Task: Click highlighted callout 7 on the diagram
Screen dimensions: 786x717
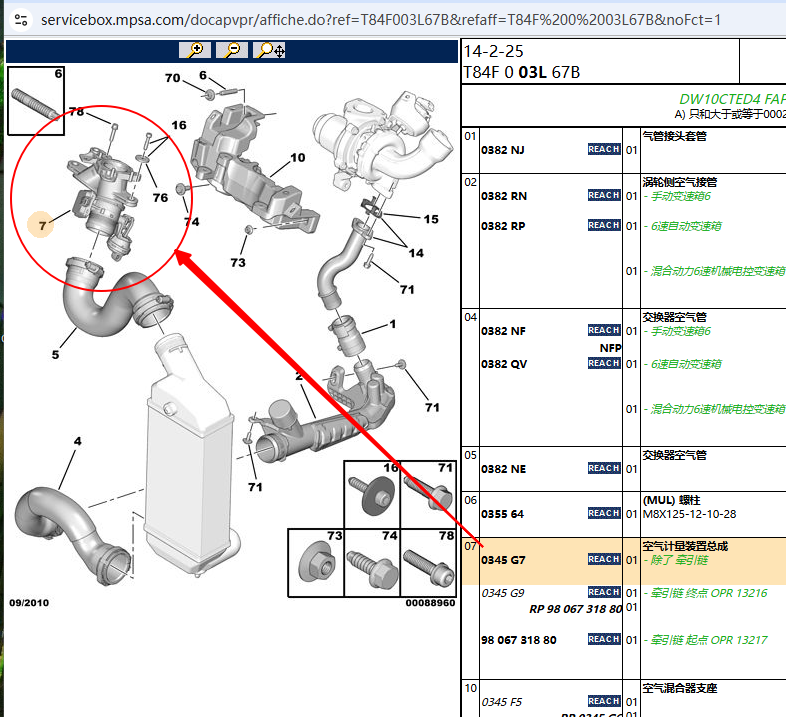Action: coord(42,226)
